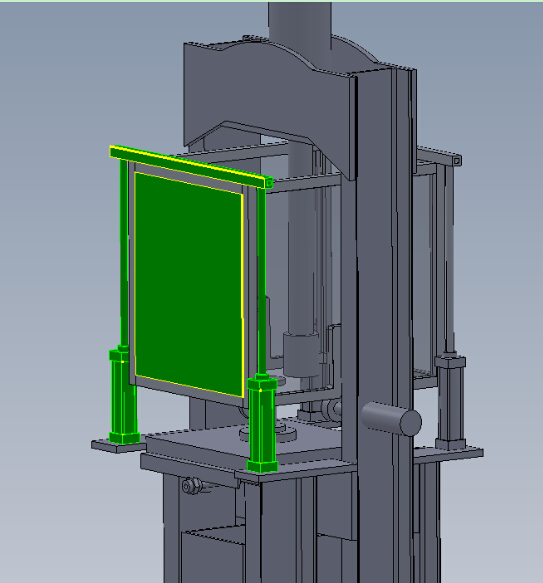Image resolution: width=543 pixels, height=583 pixels.
Task: Click the hex nut fitting below the table
Action: pos(192,485)
